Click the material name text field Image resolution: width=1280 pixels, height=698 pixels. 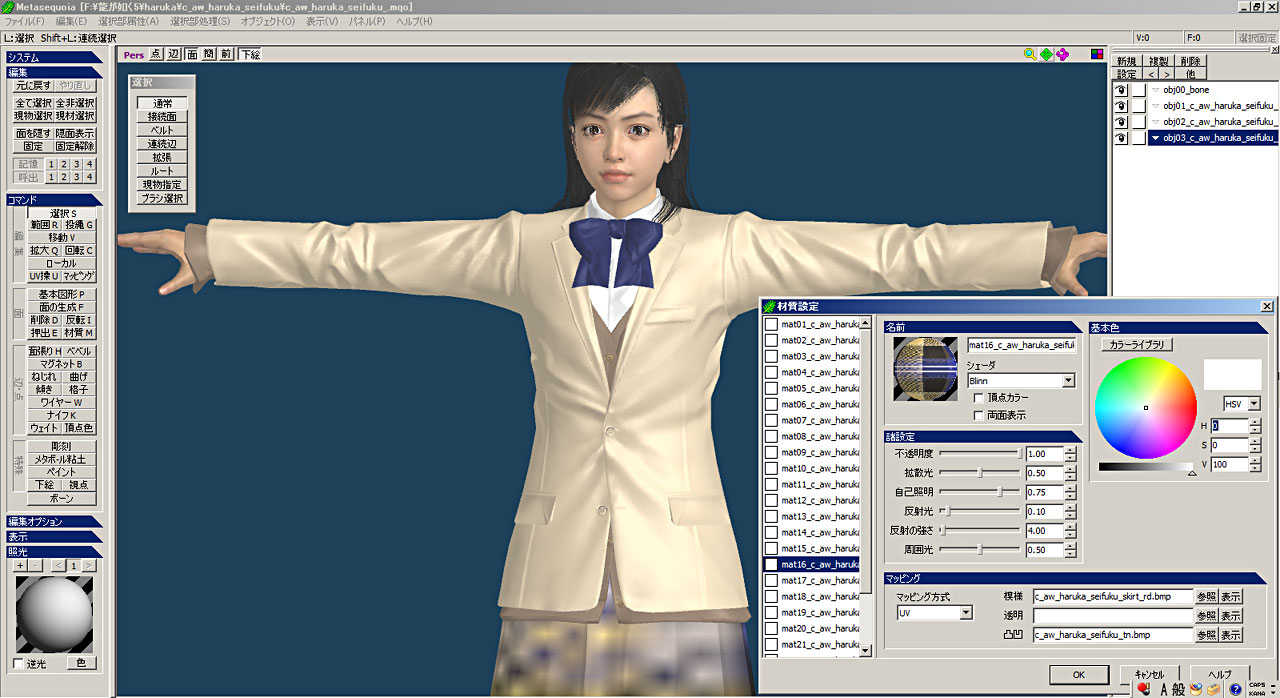[1021, 345]
